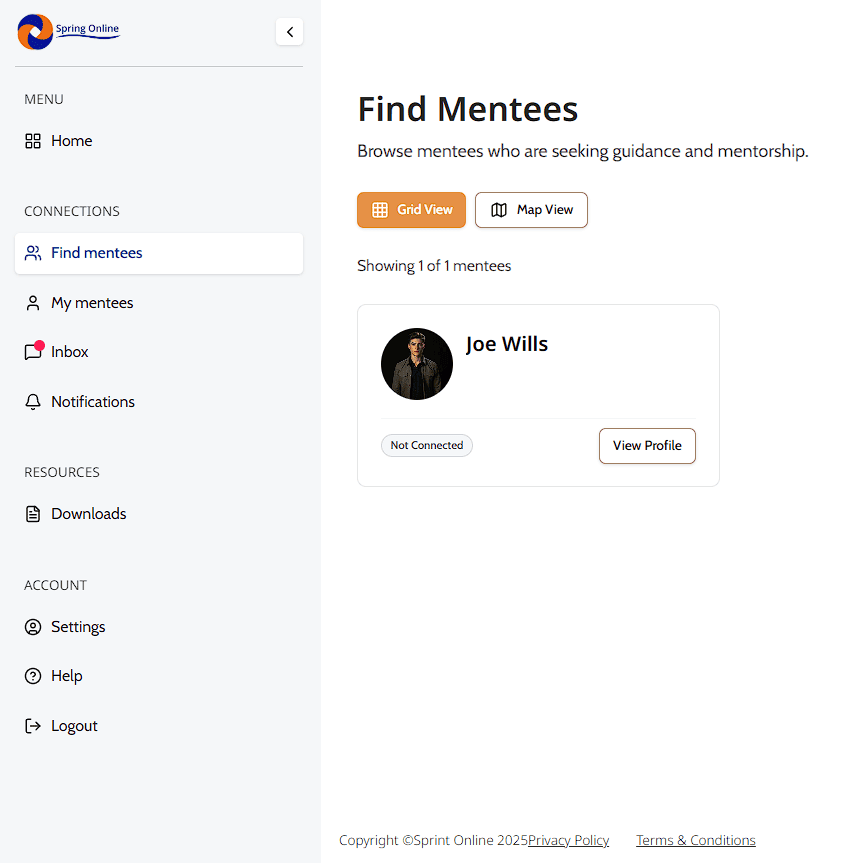The width and height of the screenshot is (846, 863).
Task: Collapse the sidebar with the chevron button
Action: pos(289,31)
